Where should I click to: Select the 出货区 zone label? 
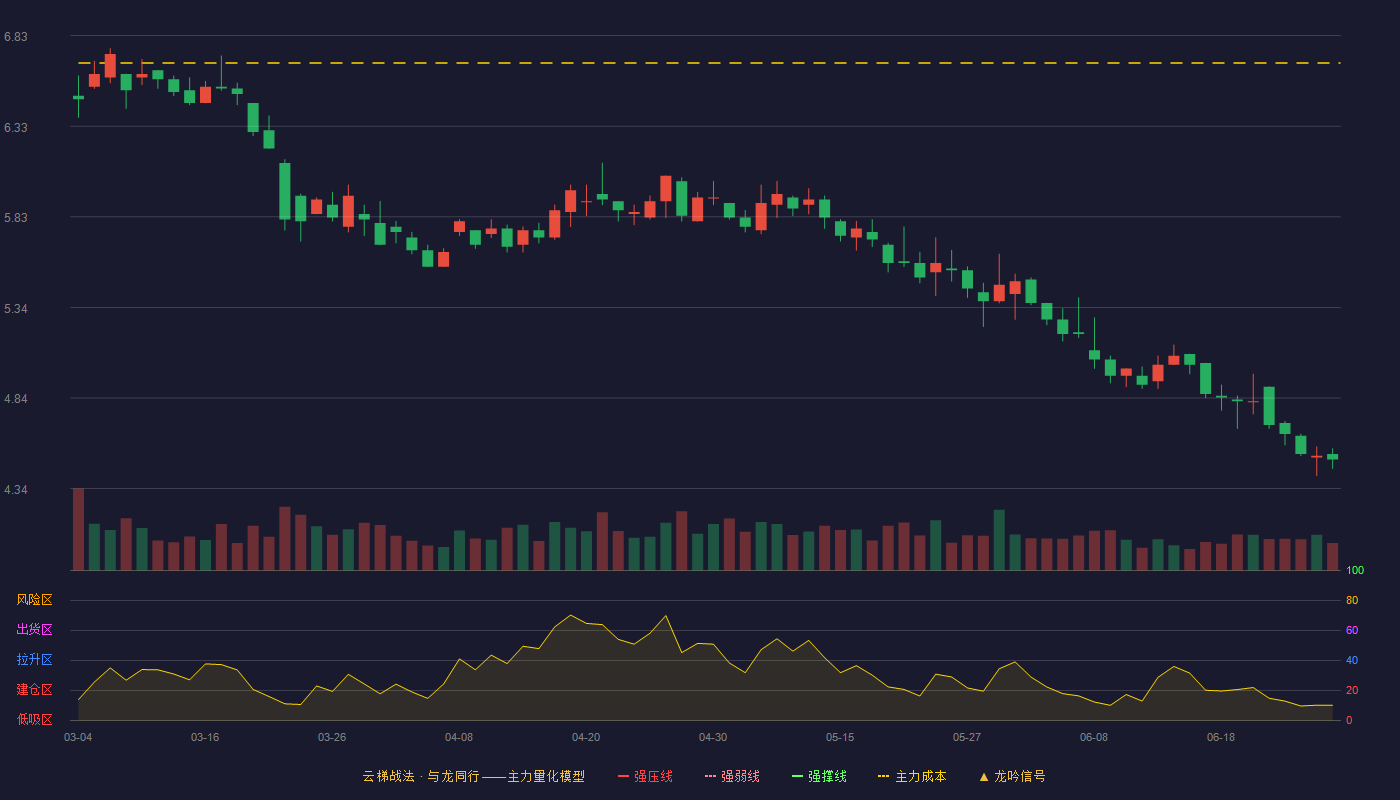[x=34, y=630]
